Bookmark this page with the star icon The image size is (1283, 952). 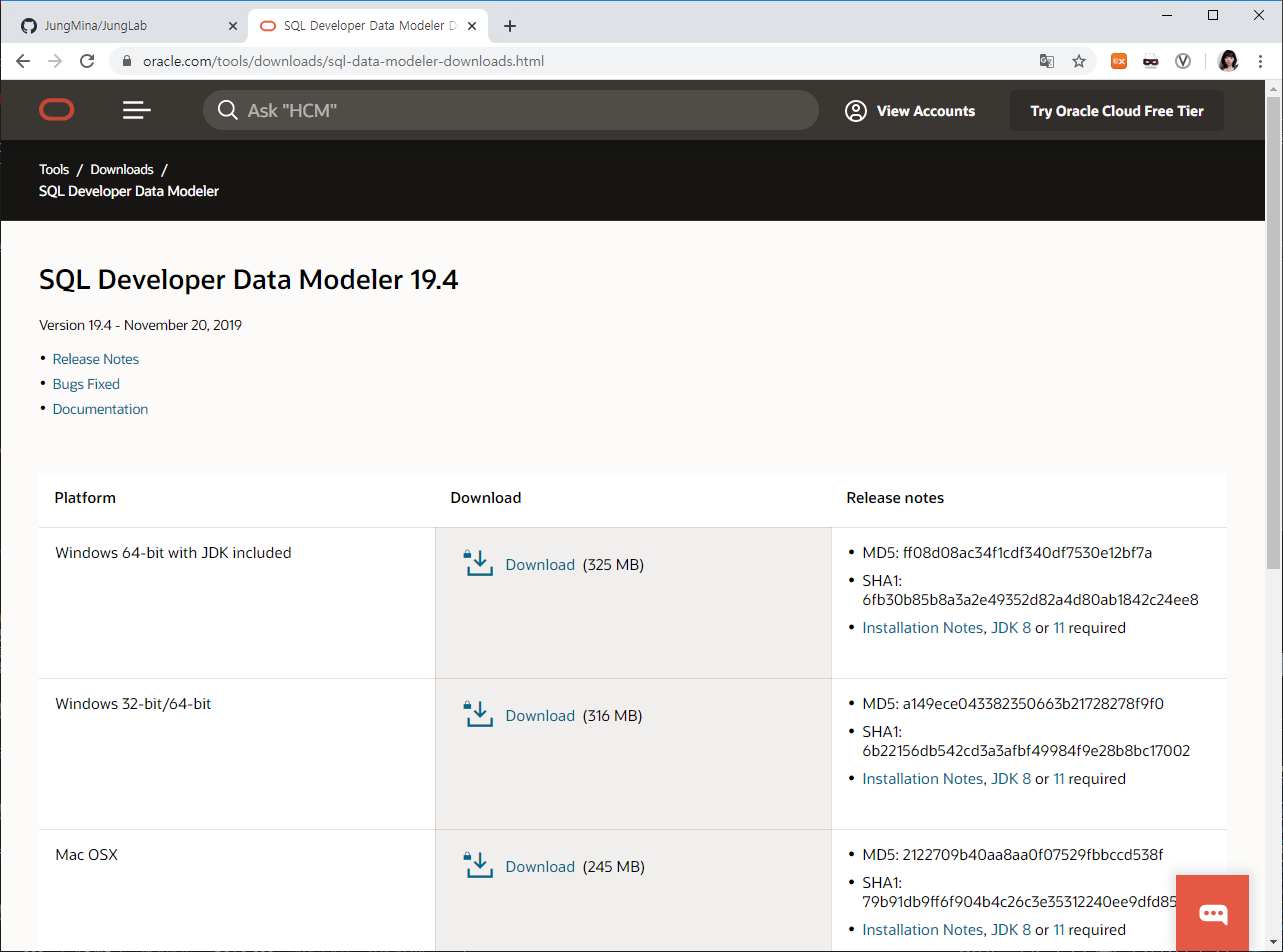pos(1079,61)
